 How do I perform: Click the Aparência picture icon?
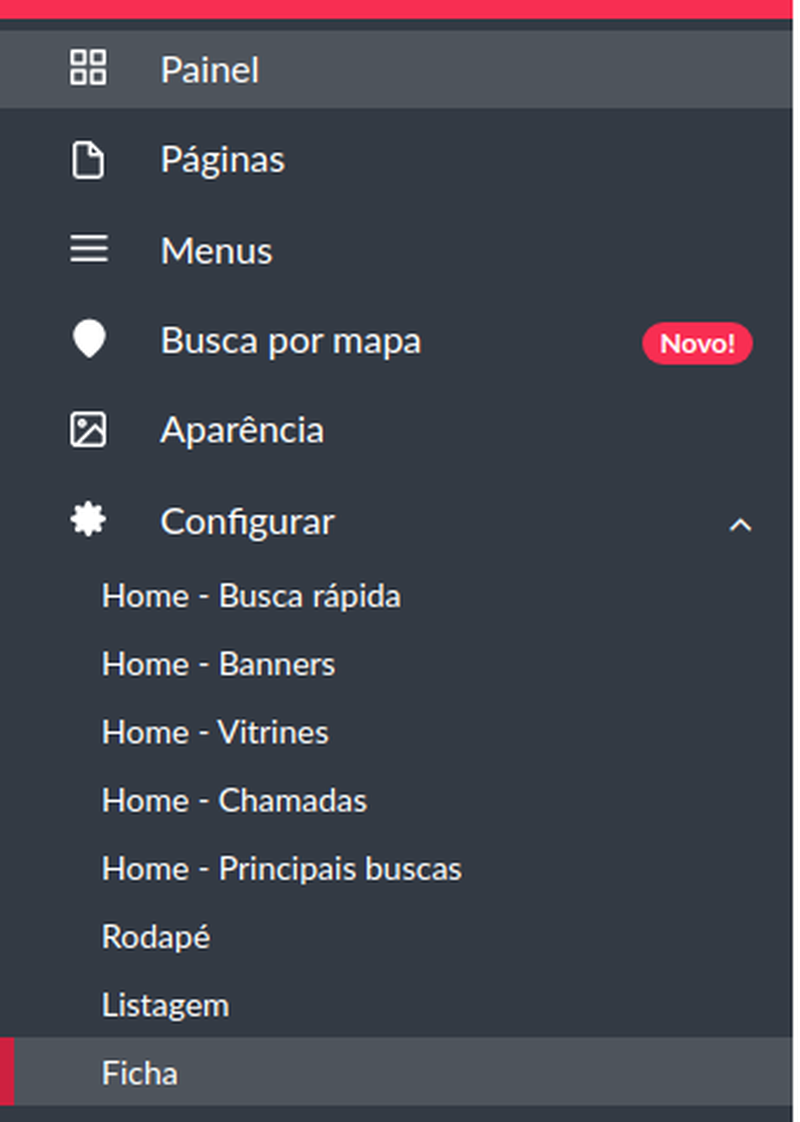(88, 429)
